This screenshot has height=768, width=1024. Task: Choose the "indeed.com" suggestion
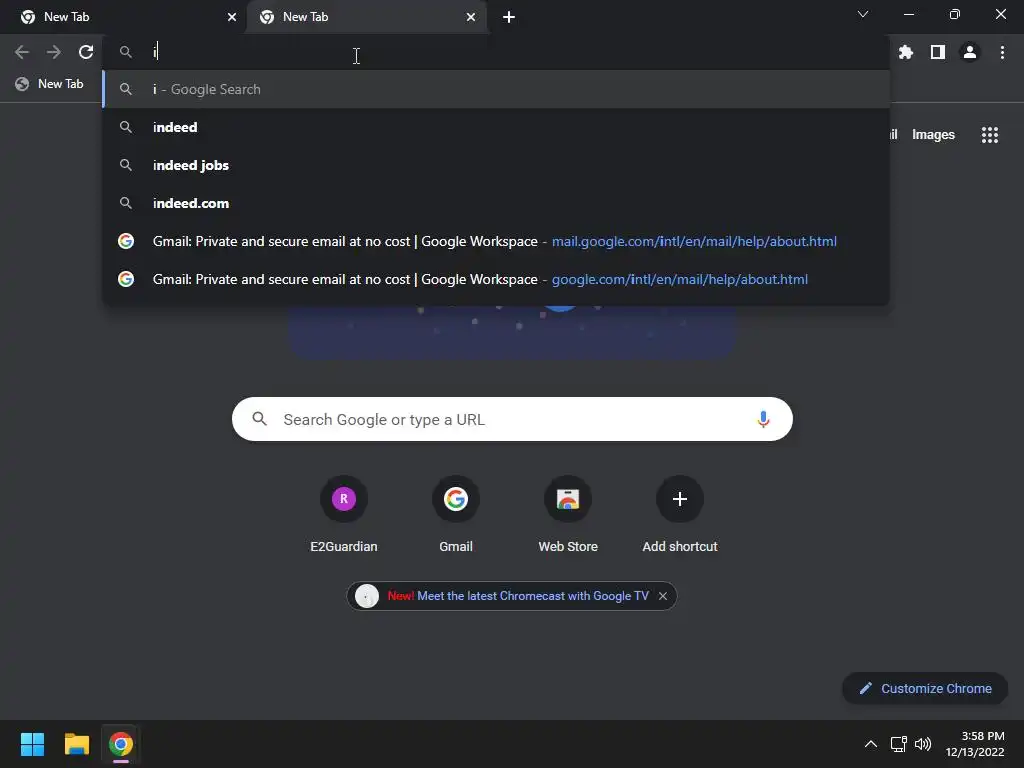point(496,203)
